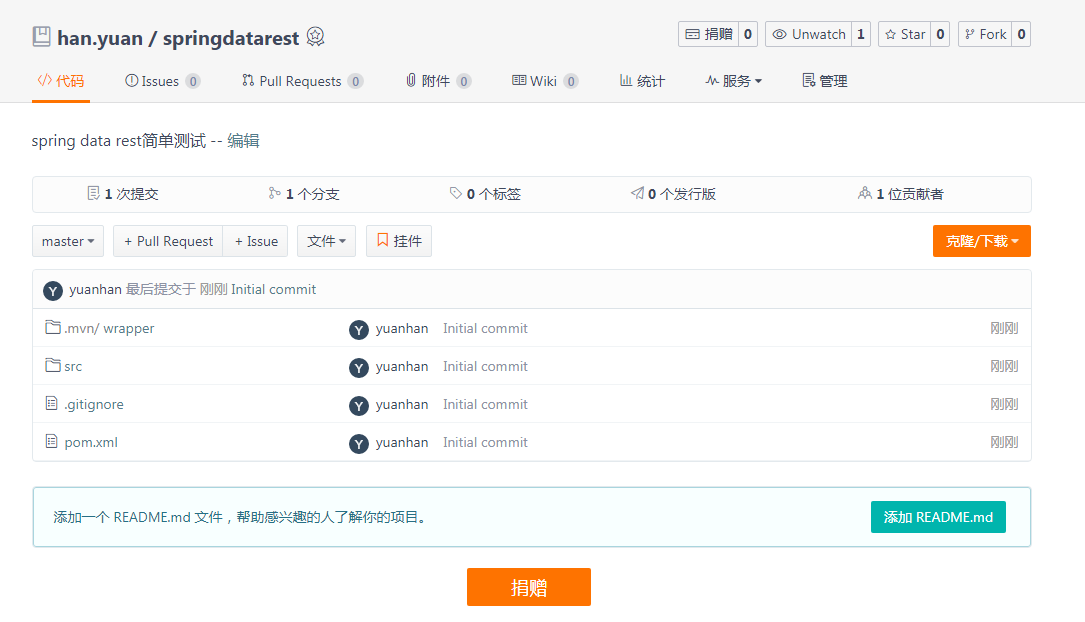Switch to the Wiki tab
This screenshot has height=622, width=1085.
(x=545, y=81)
